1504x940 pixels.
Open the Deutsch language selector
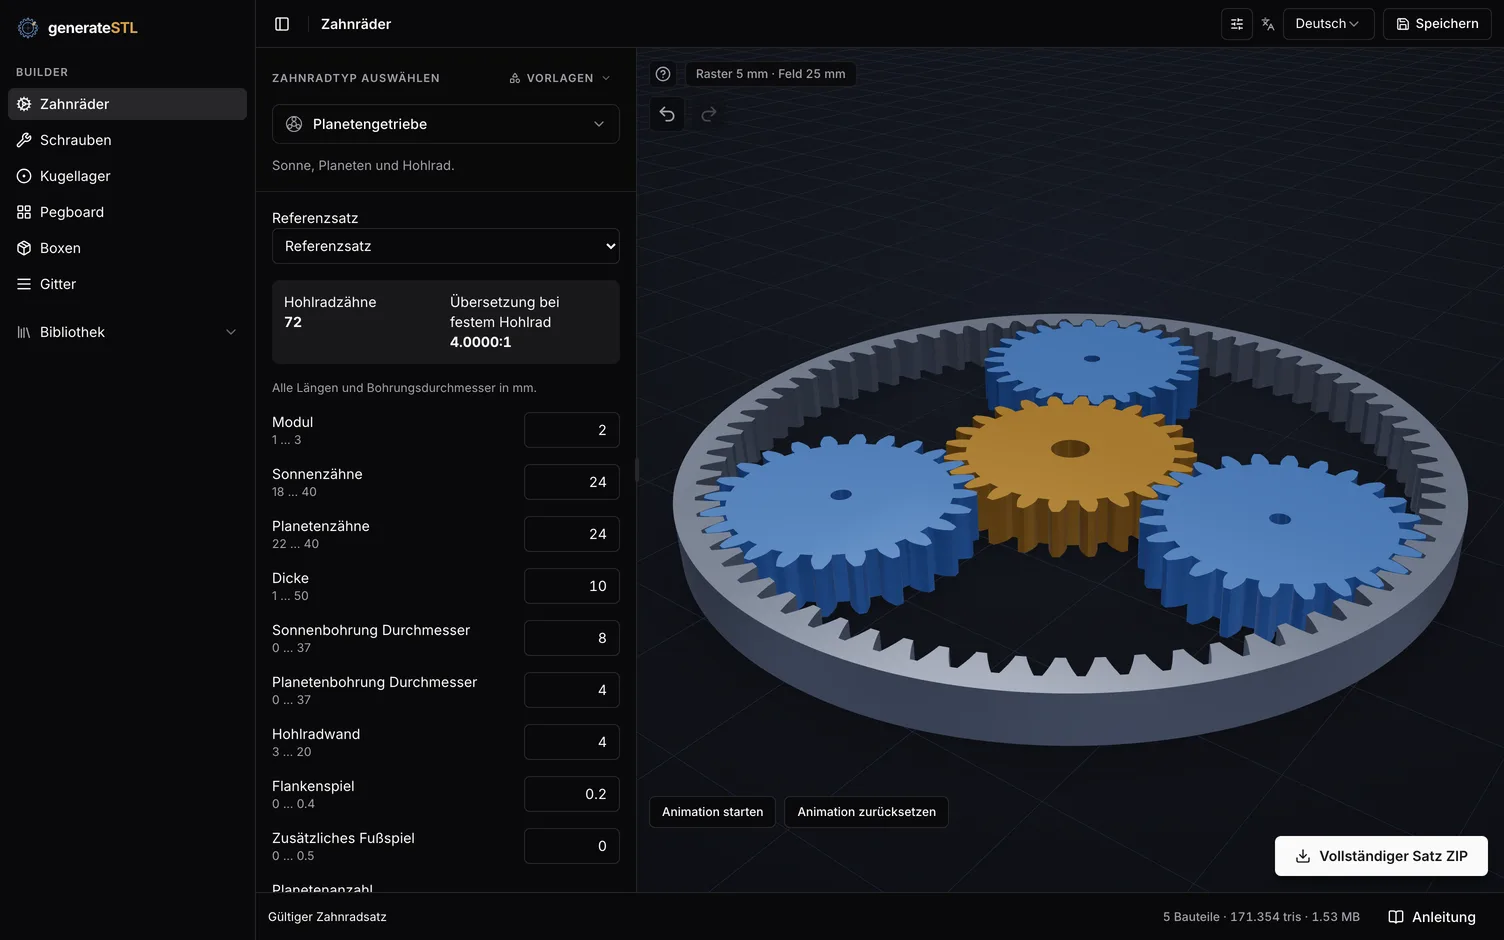pos(1328,24)
